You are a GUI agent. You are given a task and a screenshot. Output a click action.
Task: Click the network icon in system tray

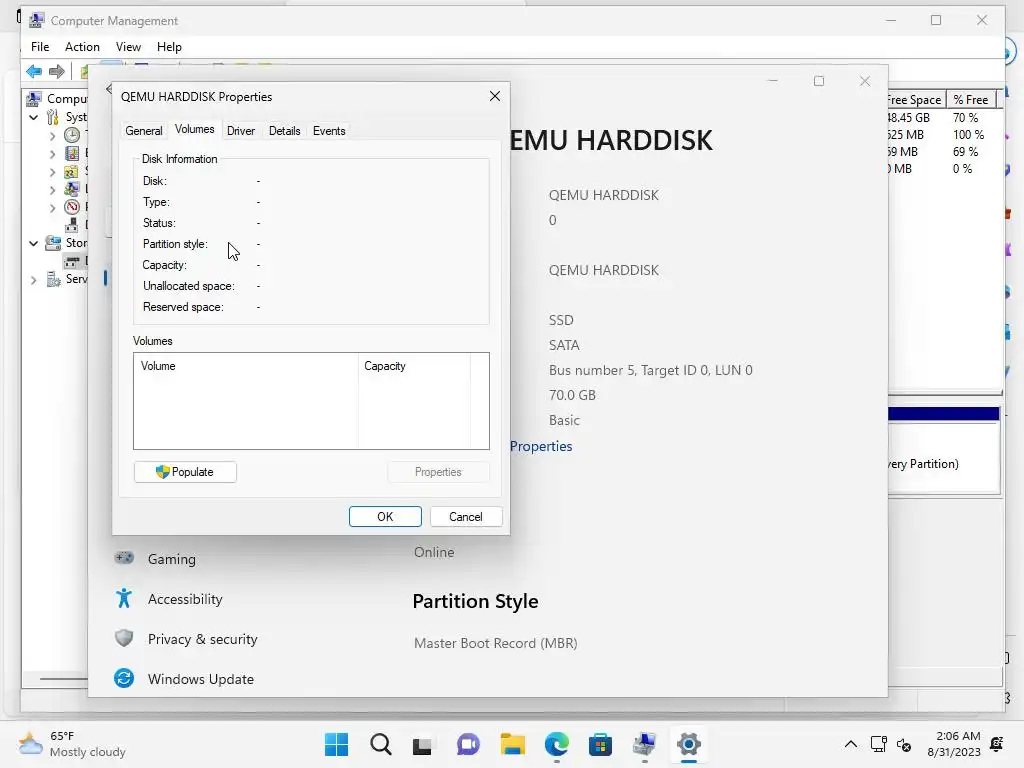tap(878, 744)
